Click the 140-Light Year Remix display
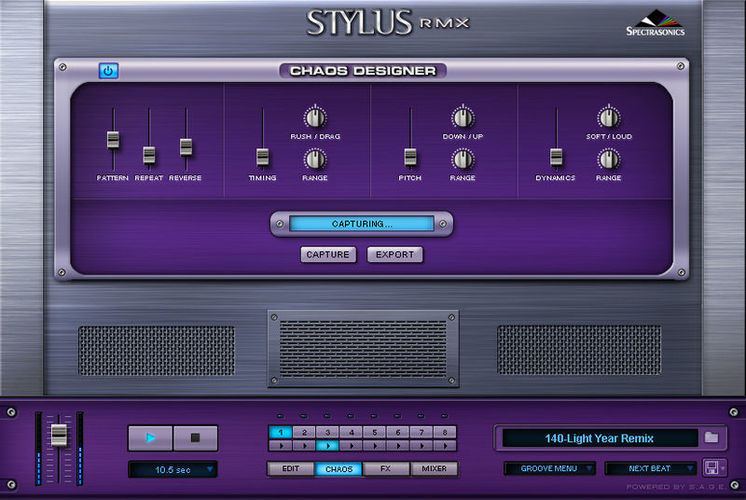The width and height of the screenshot is (746, 500). tap(599, 438)
